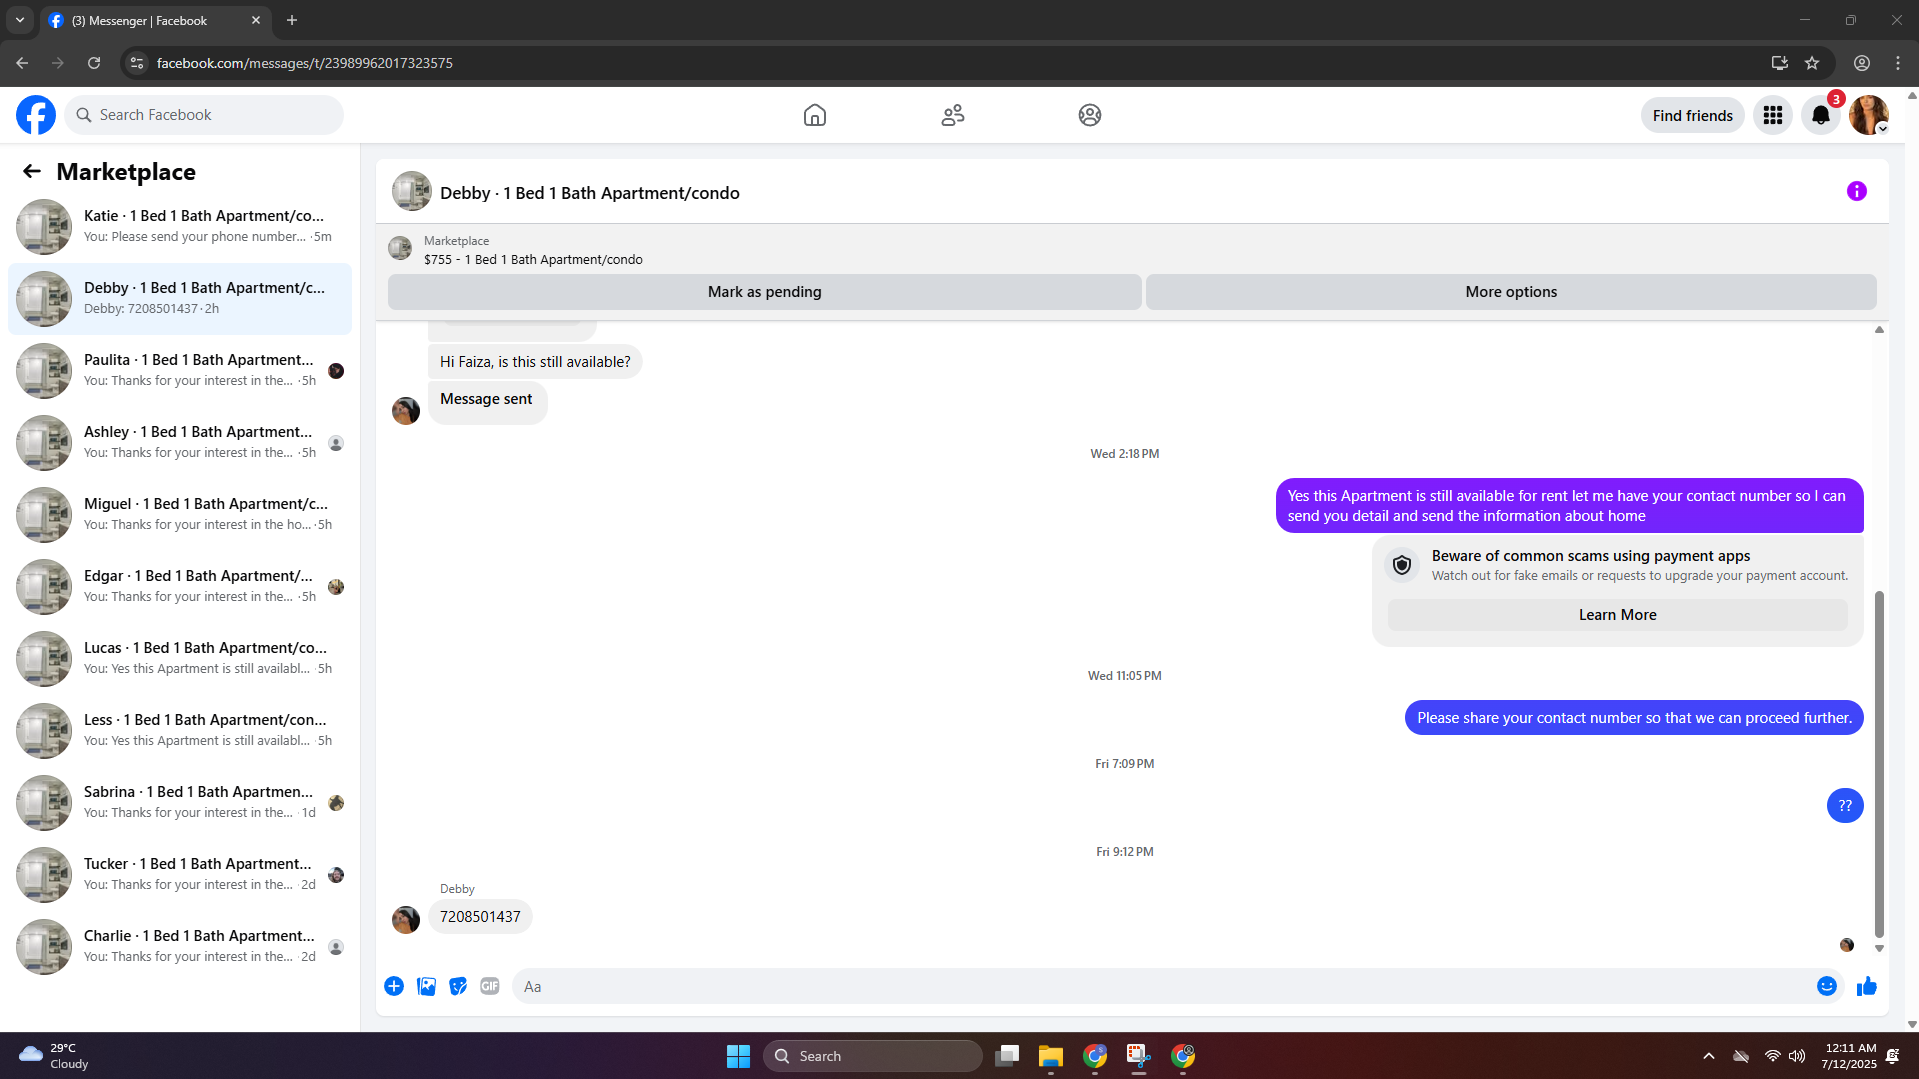Image resolution: width=1919 pixels, height=1079 pixels.
Task: Open File Explorer from the taskbar
Action: (1050, 1056)
